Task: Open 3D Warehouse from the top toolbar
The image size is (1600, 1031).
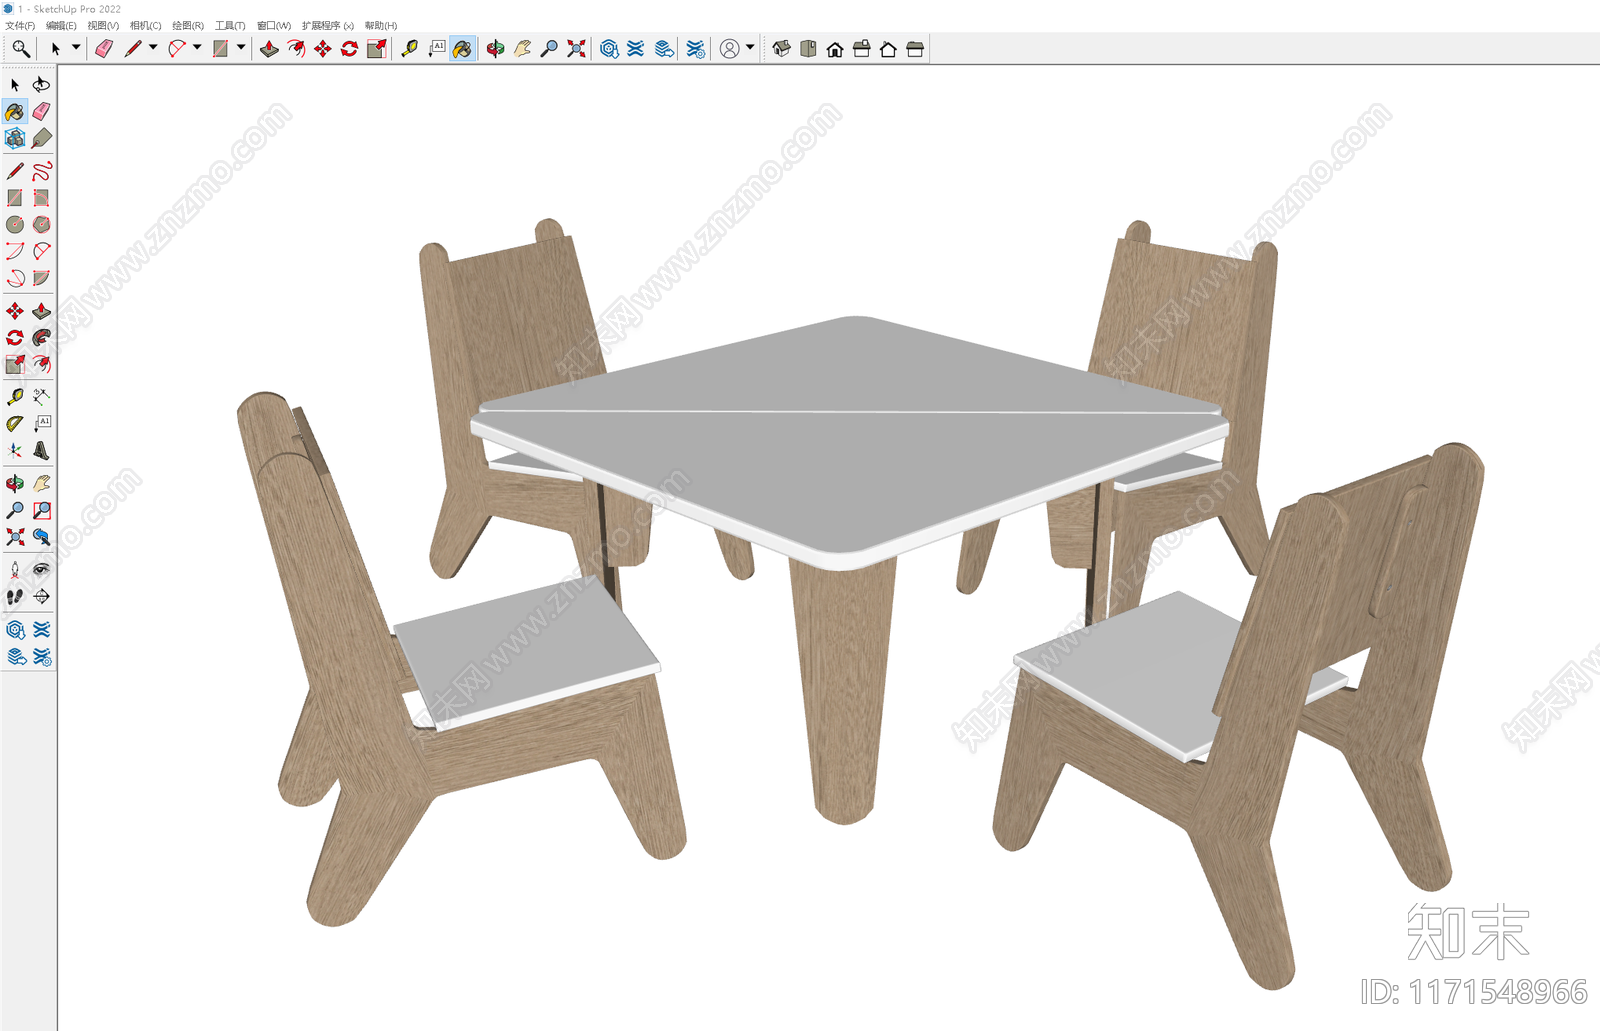Action: coord(609,49)
